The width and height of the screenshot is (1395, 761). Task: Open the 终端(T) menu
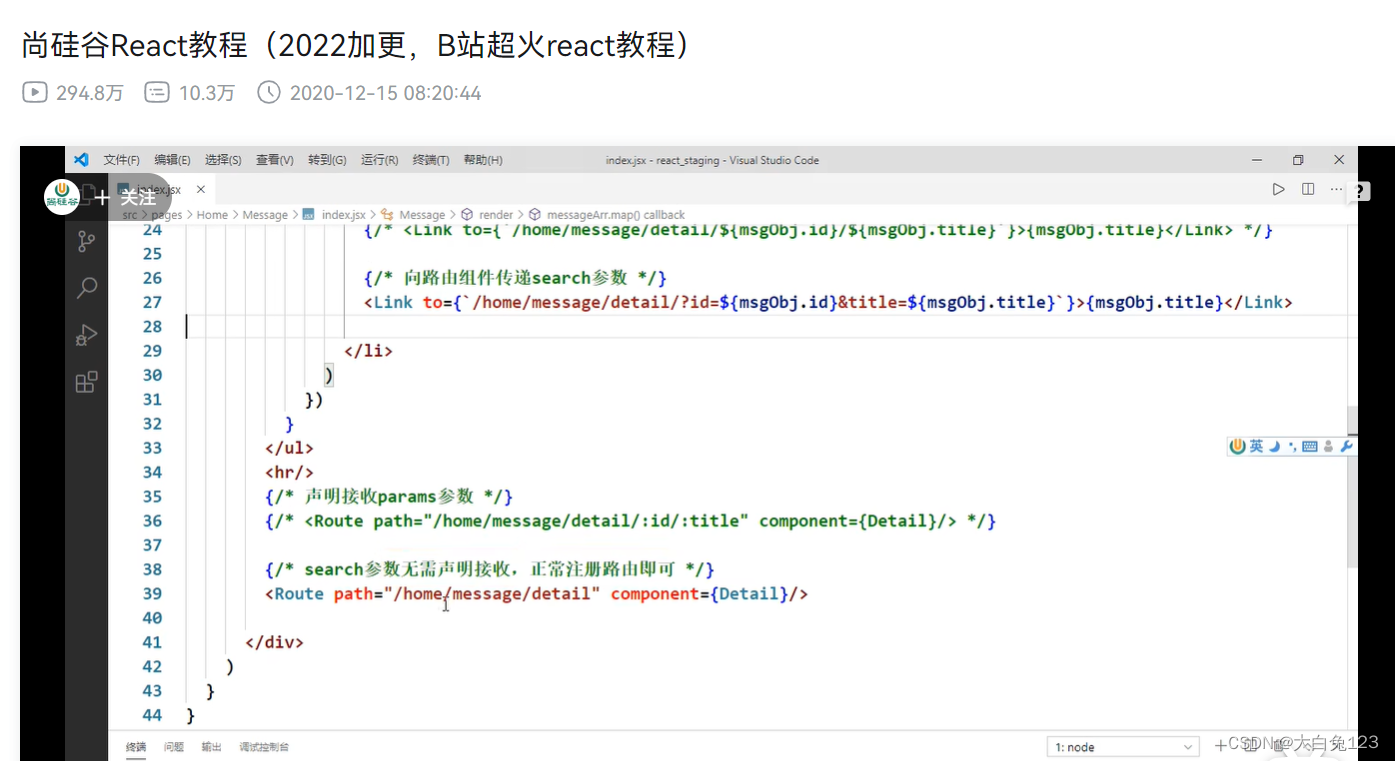click(431, 160)
